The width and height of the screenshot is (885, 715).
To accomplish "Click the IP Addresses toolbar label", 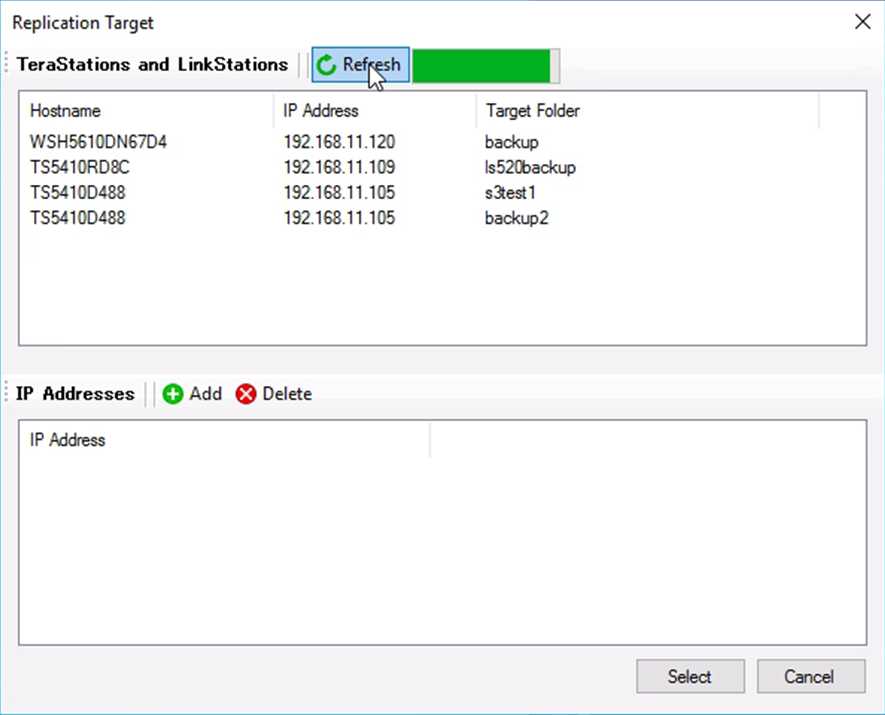I will [75, 394].
